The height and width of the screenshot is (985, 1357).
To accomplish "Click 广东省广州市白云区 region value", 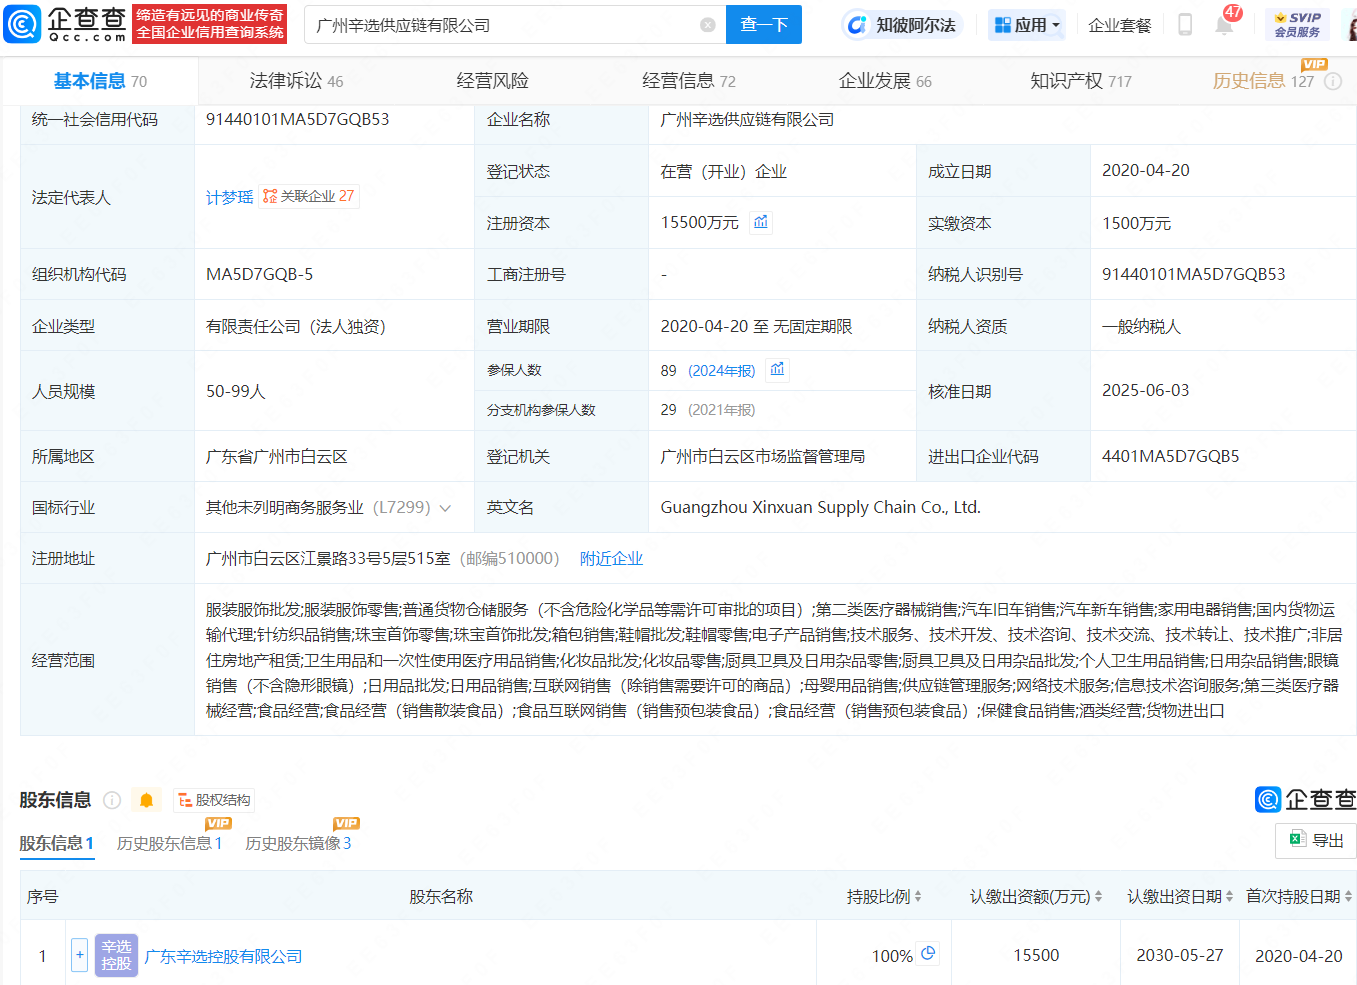I will [x=277, y=456].
